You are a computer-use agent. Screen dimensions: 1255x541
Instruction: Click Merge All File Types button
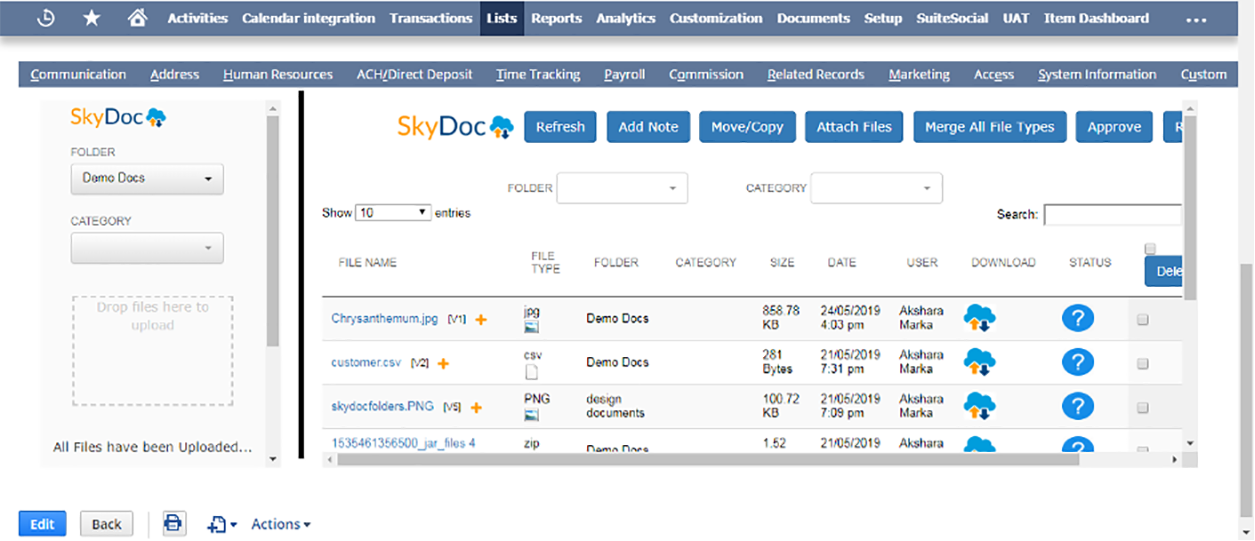click(990, 127)
